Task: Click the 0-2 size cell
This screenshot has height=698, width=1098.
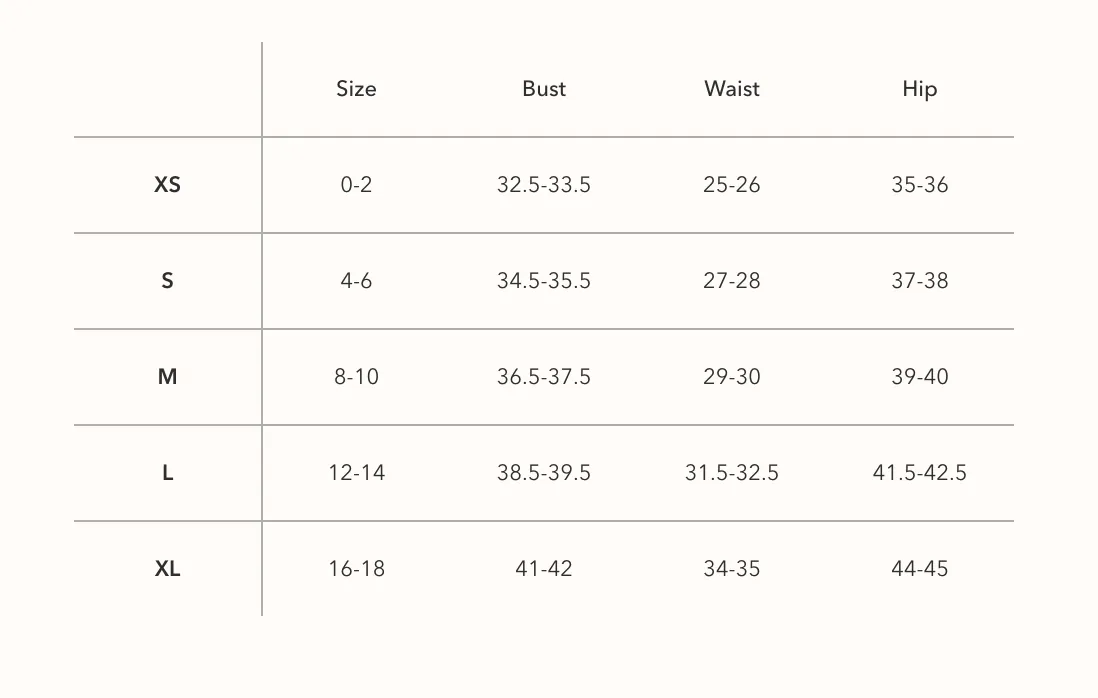Action: [356, 185]
